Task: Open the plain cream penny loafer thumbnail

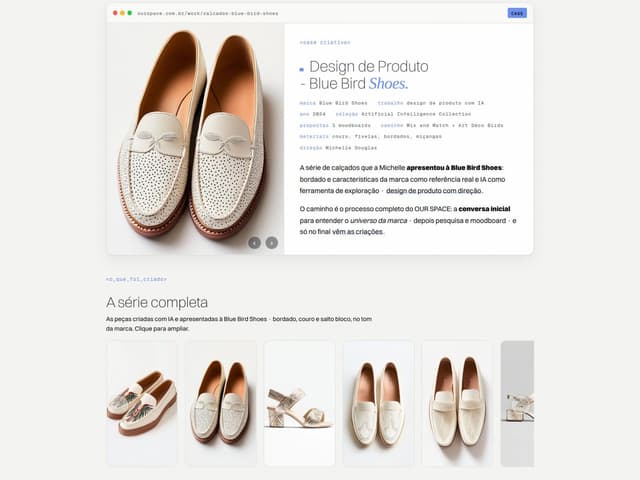Action: (x=458, y=403)
